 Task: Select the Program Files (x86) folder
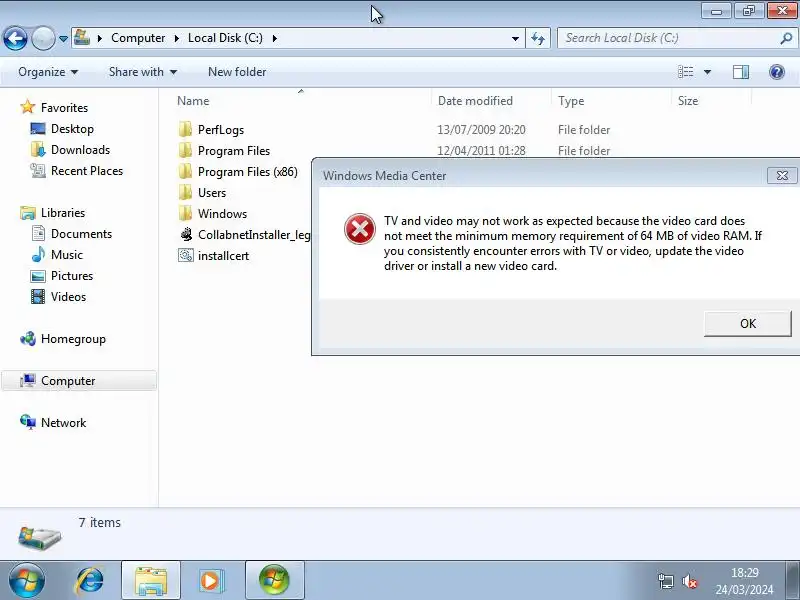click(247, 171)
